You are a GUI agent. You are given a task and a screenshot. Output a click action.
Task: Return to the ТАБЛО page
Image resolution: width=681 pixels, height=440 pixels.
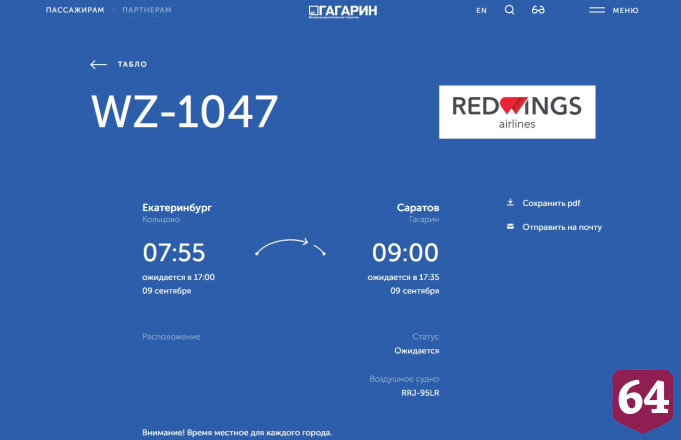[132, 64]
